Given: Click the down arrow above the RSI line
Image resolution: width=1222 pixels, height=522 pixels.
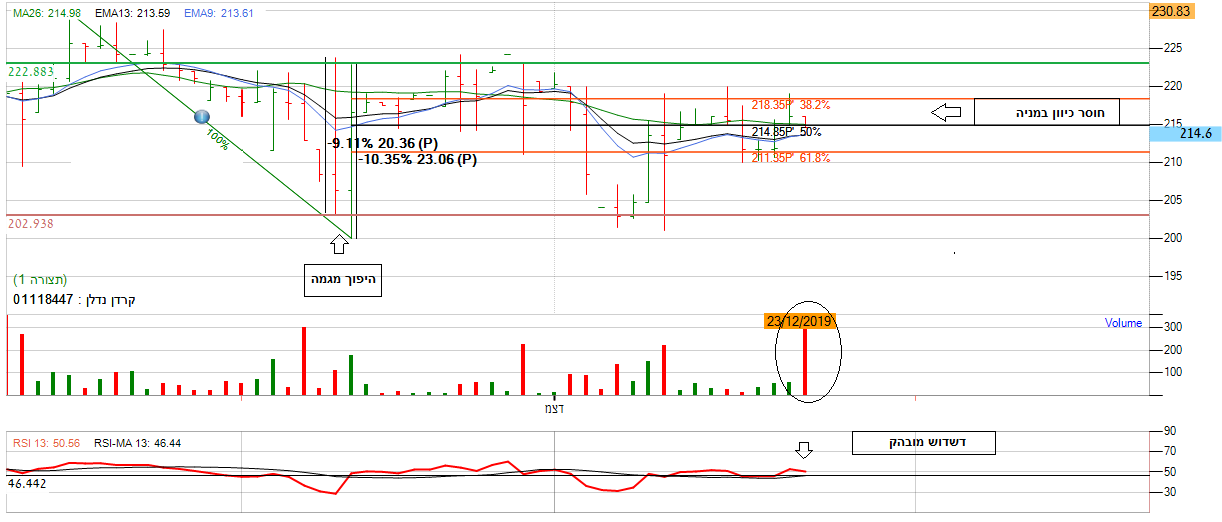Looking at the screenshot, I should click(x=803, y=451).
